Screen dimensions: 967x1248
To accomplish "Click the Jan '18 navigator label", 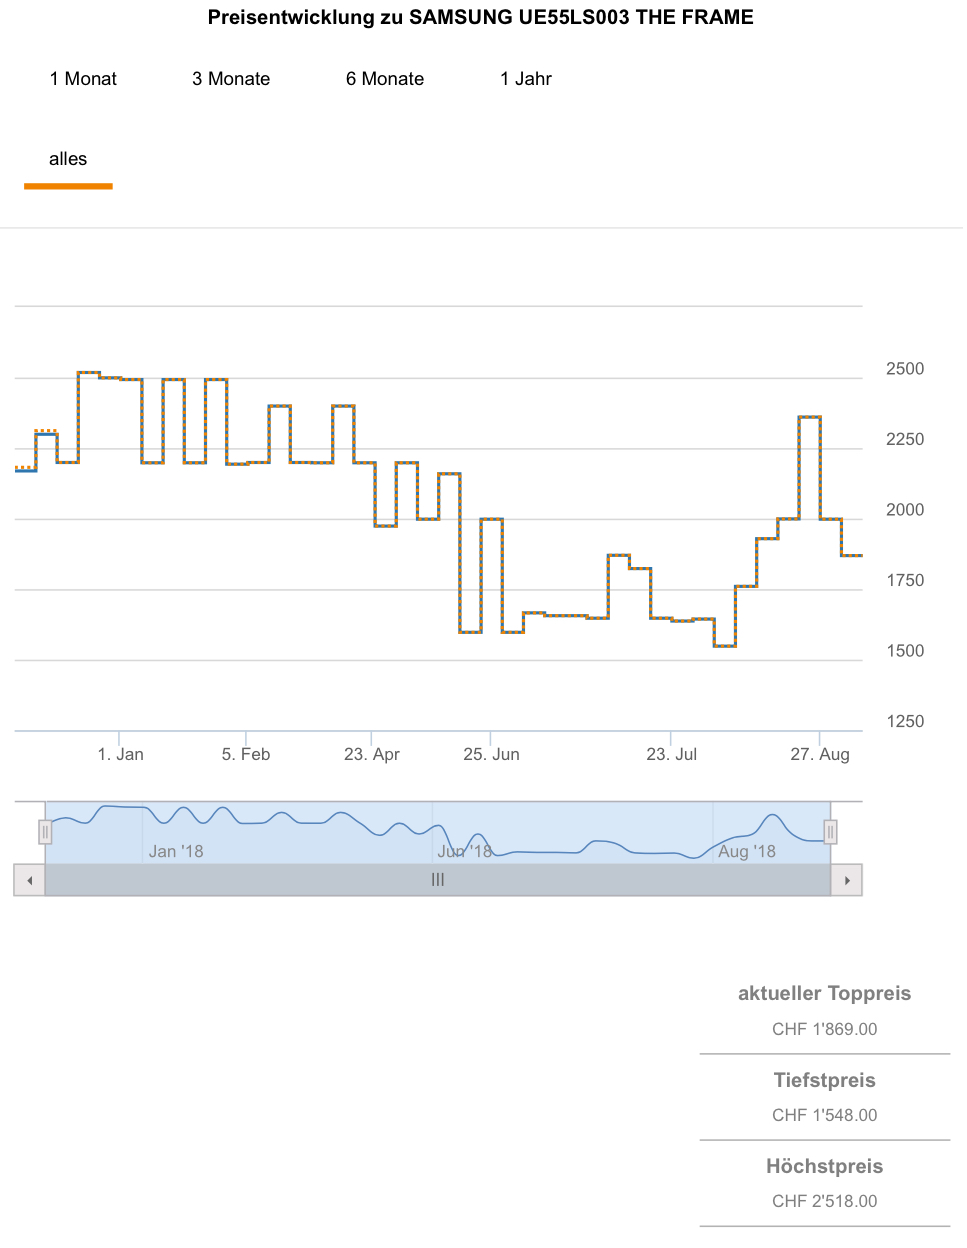I will (176, 852).
